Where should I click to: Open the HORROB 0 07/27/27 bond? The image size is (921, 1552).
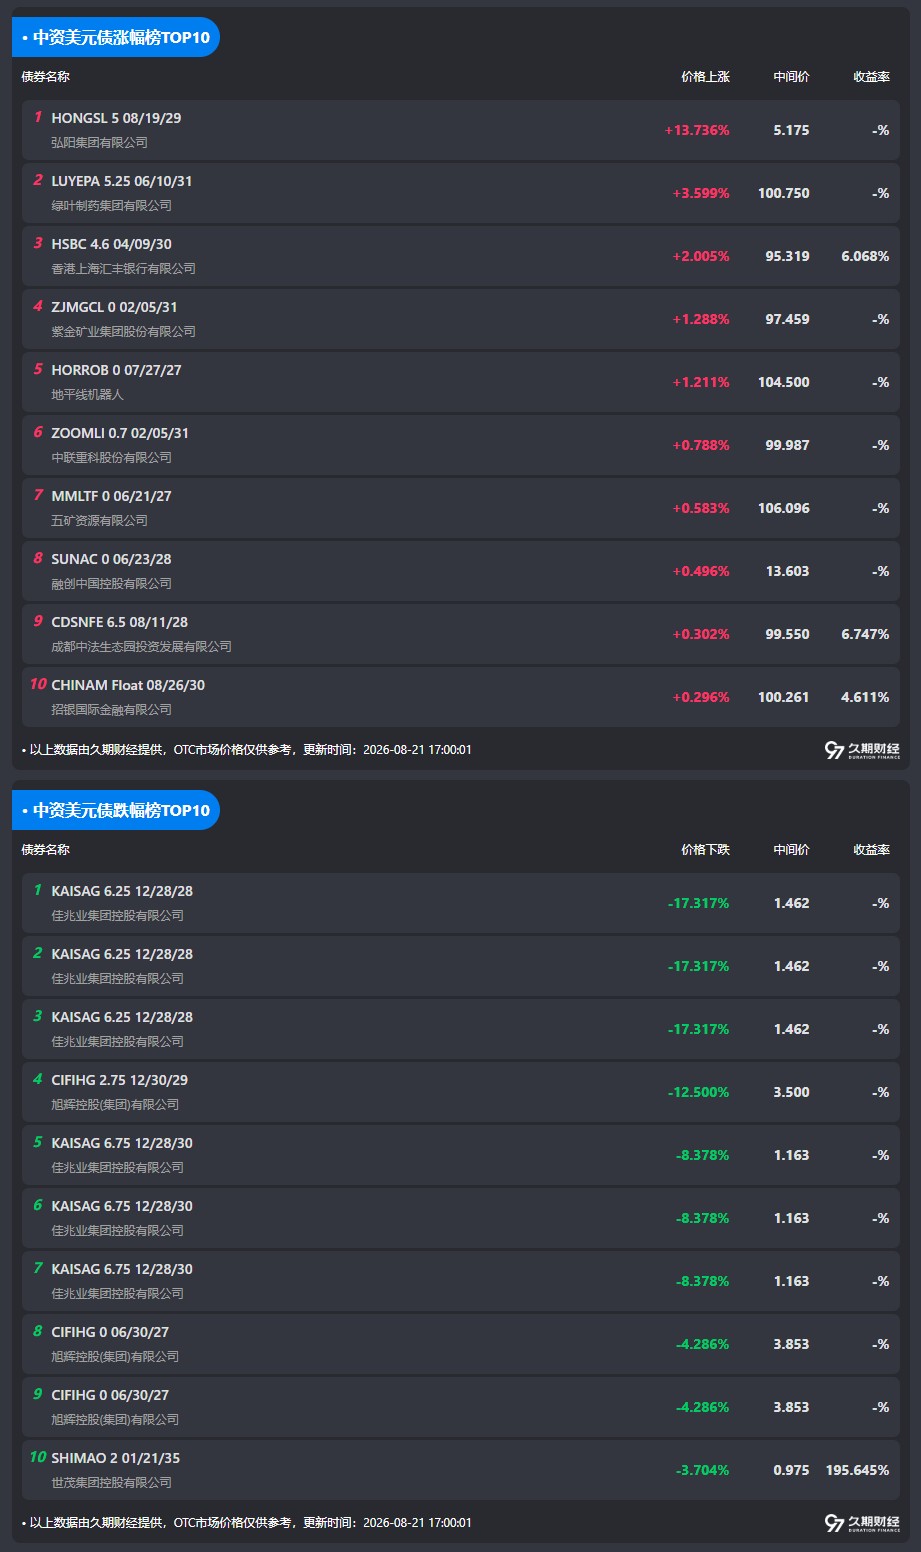[116, 370]
